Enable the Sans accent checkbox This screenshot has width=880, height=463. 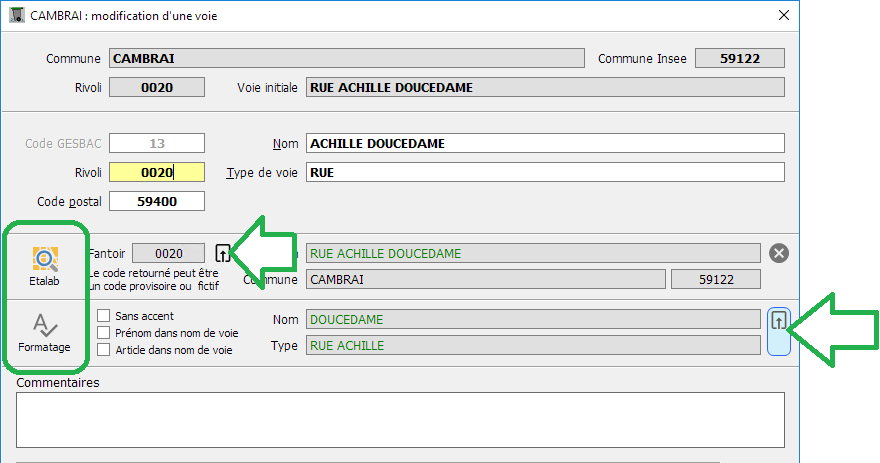104,316
